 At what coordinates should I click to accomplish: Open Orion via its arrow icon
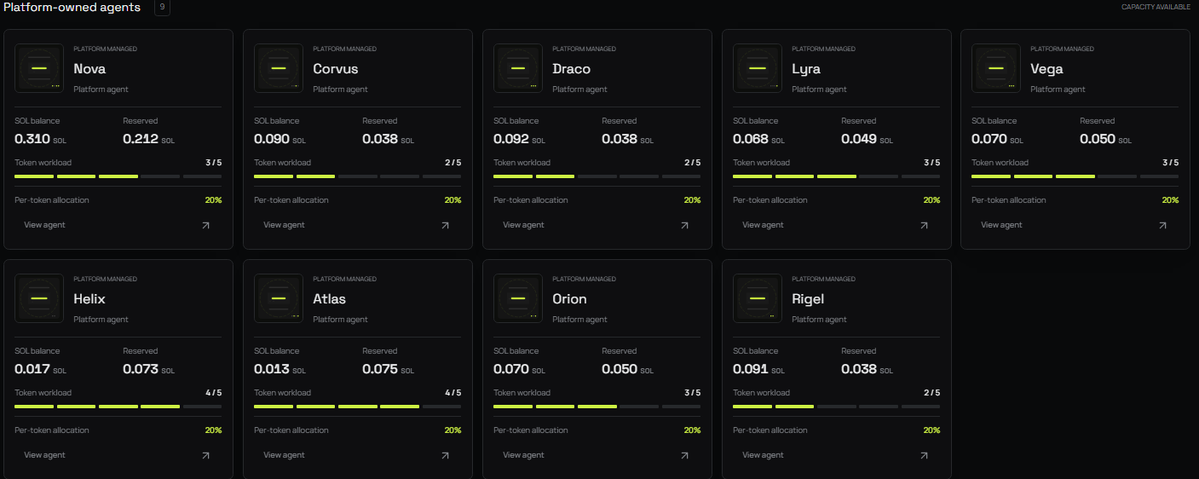[684, 455]
